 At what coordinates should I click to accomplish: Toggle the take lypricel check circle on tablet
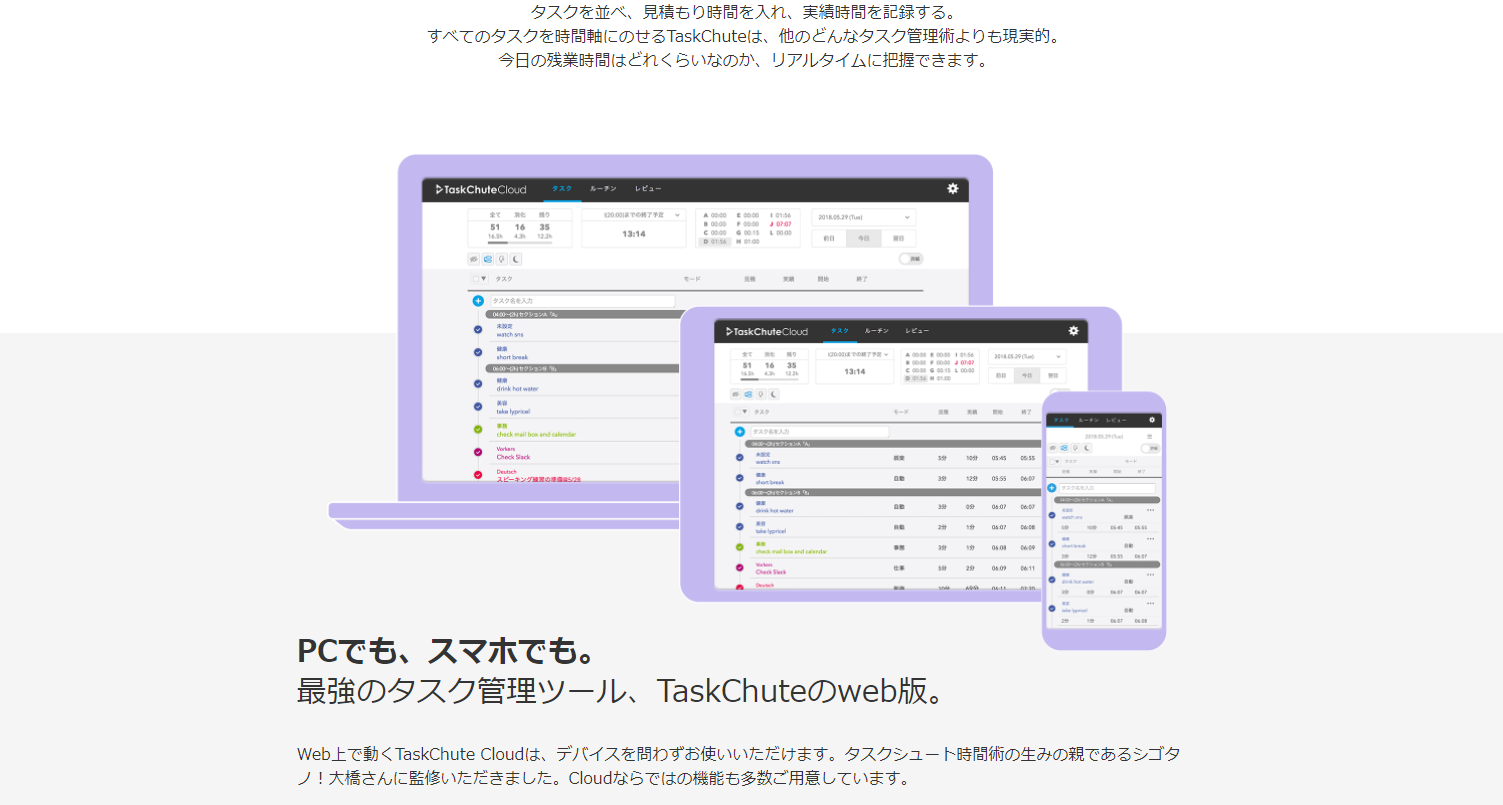740,526
